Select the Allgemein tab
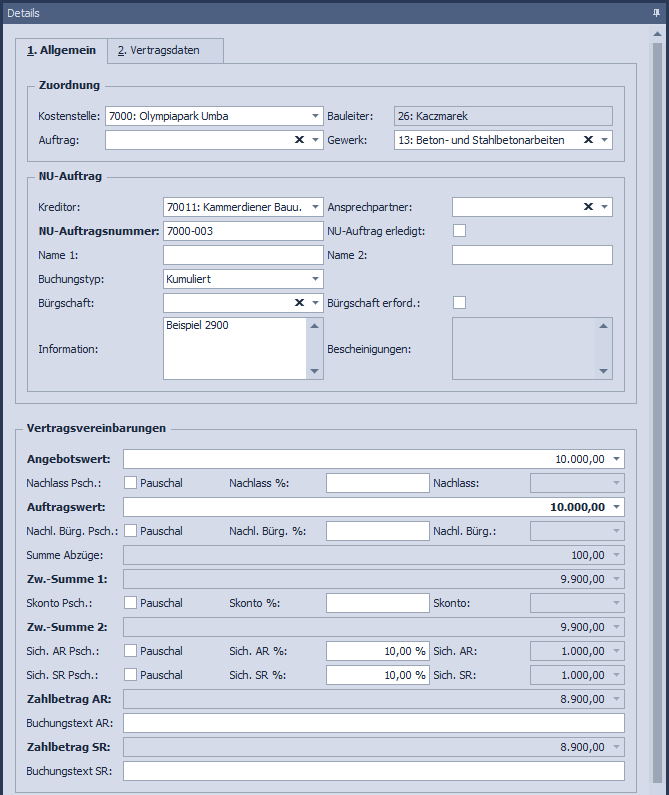The image size is (669, 795). tap(61, 51)
